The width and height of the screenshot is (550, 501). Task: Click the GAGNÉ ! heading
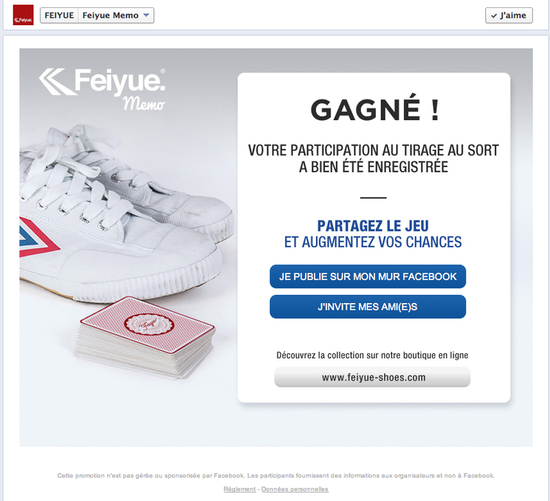pos(375,110)
